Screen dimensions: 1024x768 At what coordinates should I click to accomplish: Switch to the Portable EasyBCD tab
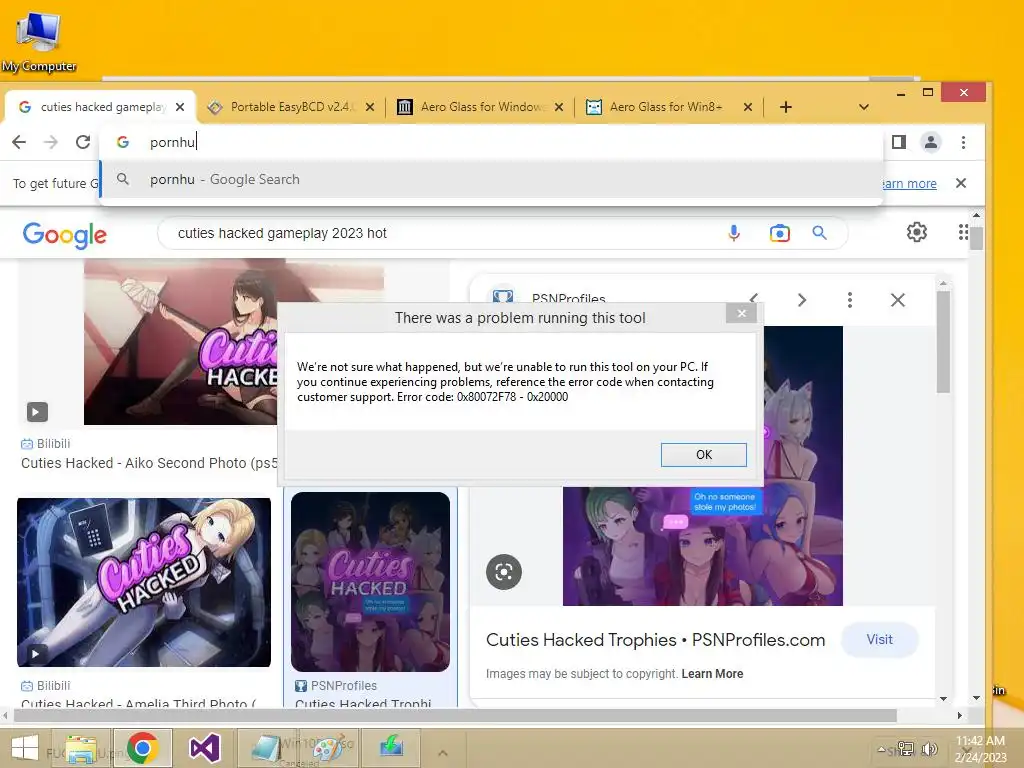tap(291, 107)
